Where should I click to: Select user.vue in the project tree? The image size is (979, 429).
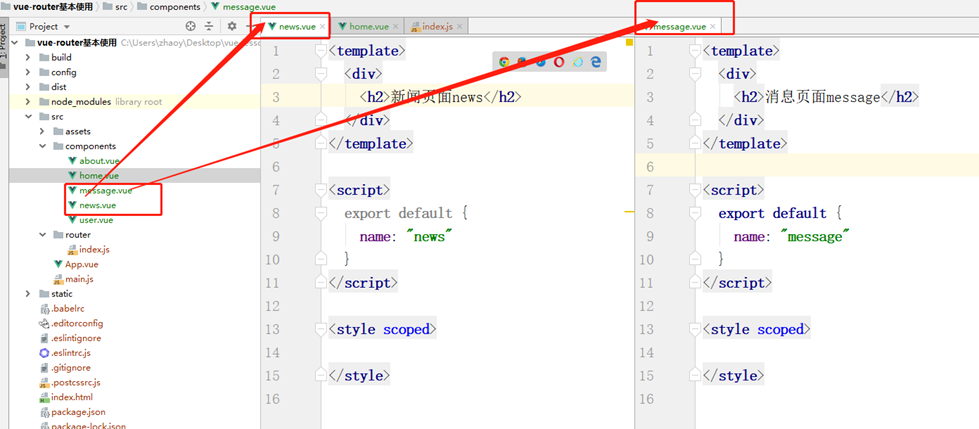pyautogui.click(x=91, y=220)
